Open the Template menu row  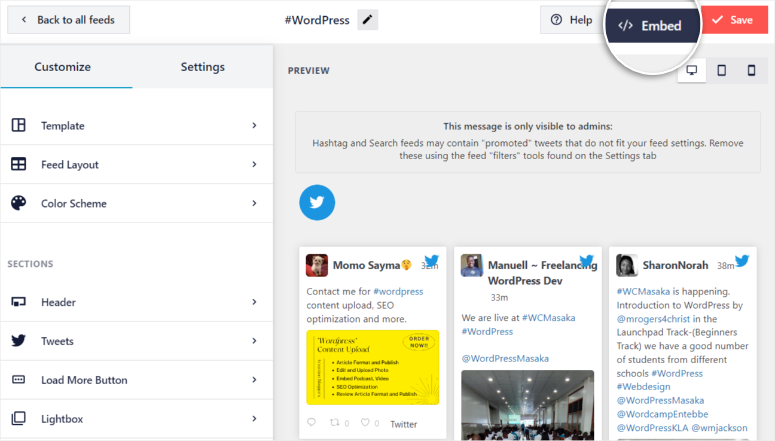coord(136,125)
